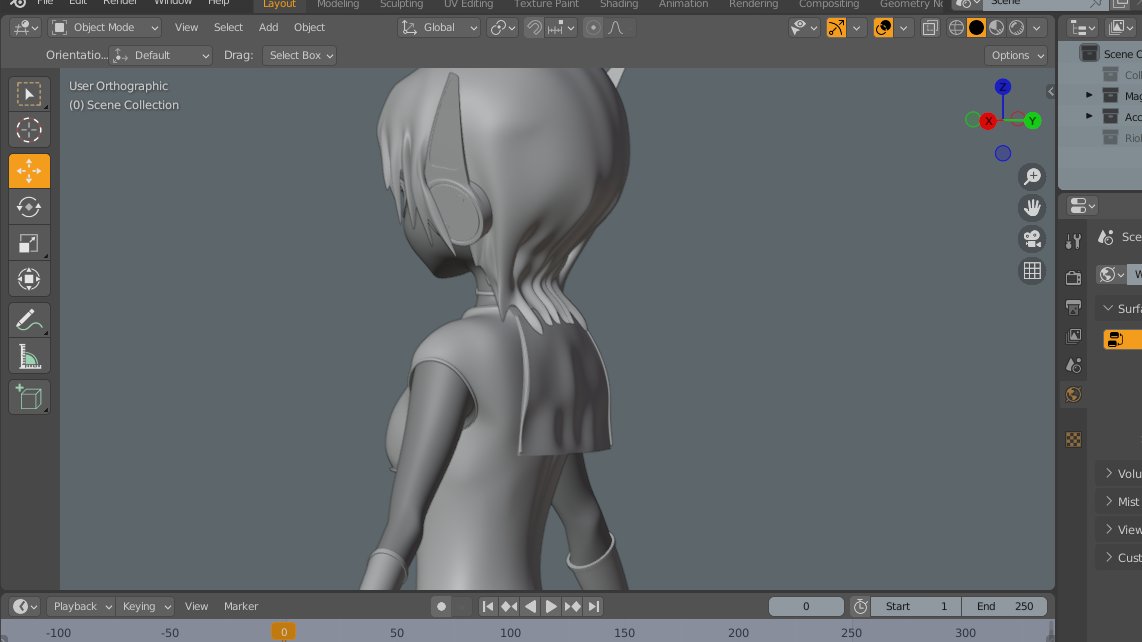Activate the Annotate pencil tool
The image size is (1142, 642).
pos(29,320)
